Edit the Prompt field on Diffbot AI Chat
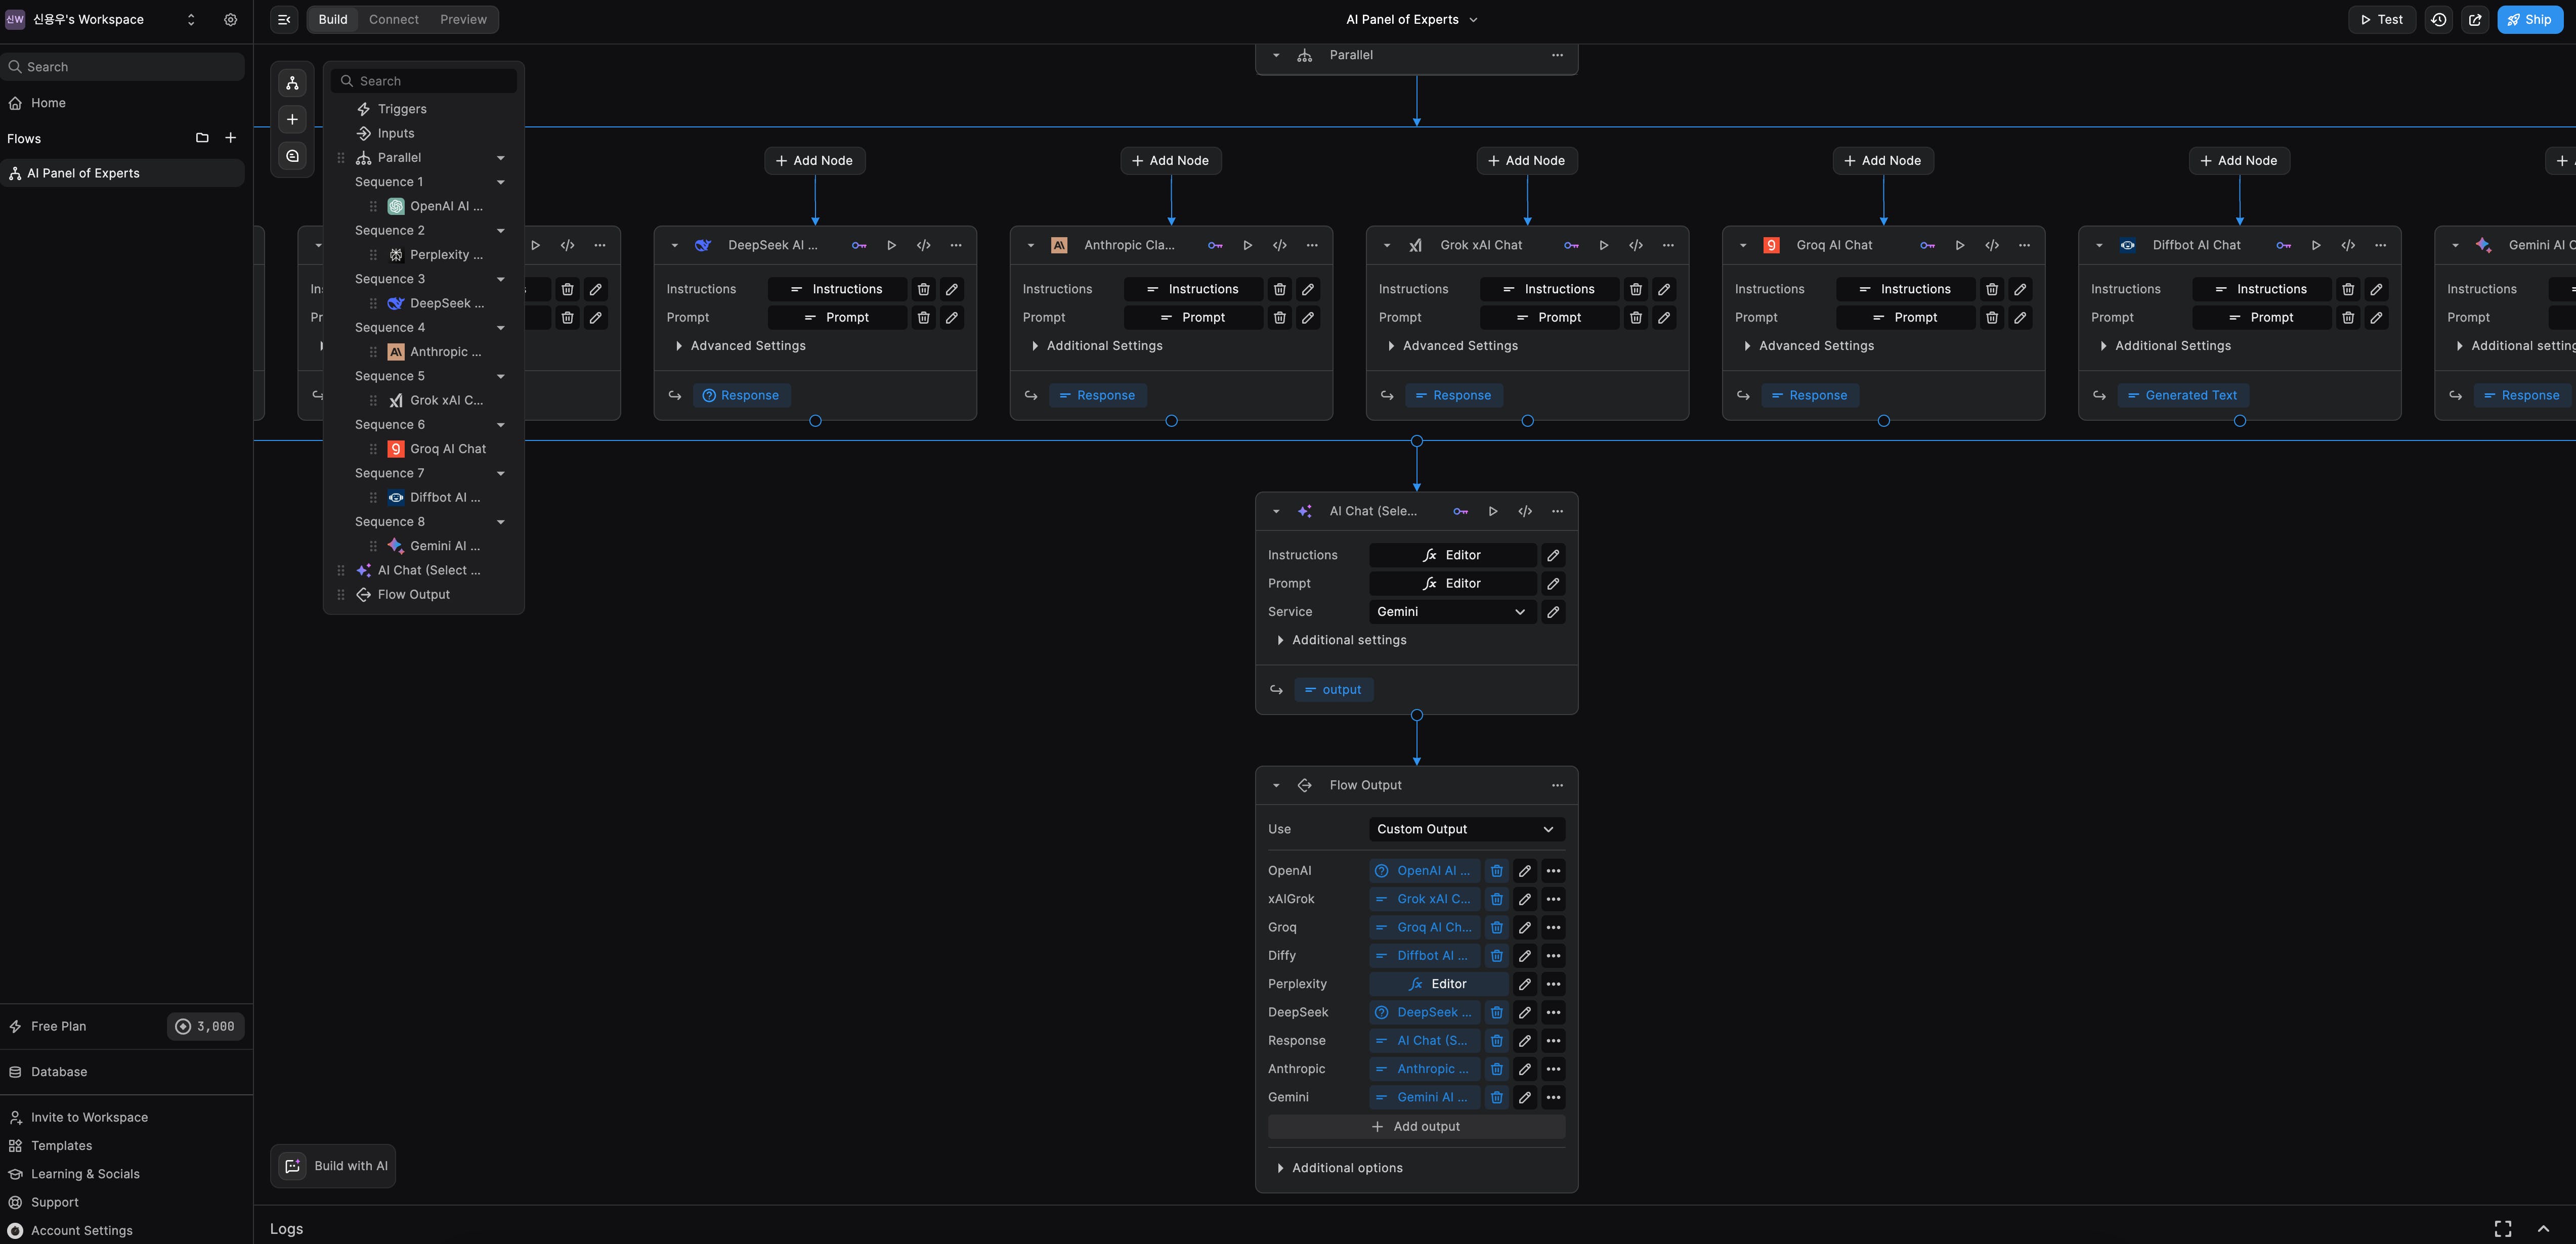 (2376, 318)
